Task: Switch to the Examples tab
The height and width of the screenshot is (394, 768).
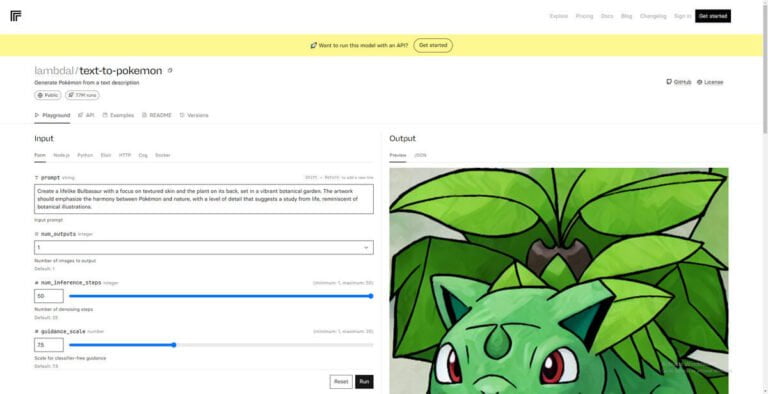Action: 118,115
